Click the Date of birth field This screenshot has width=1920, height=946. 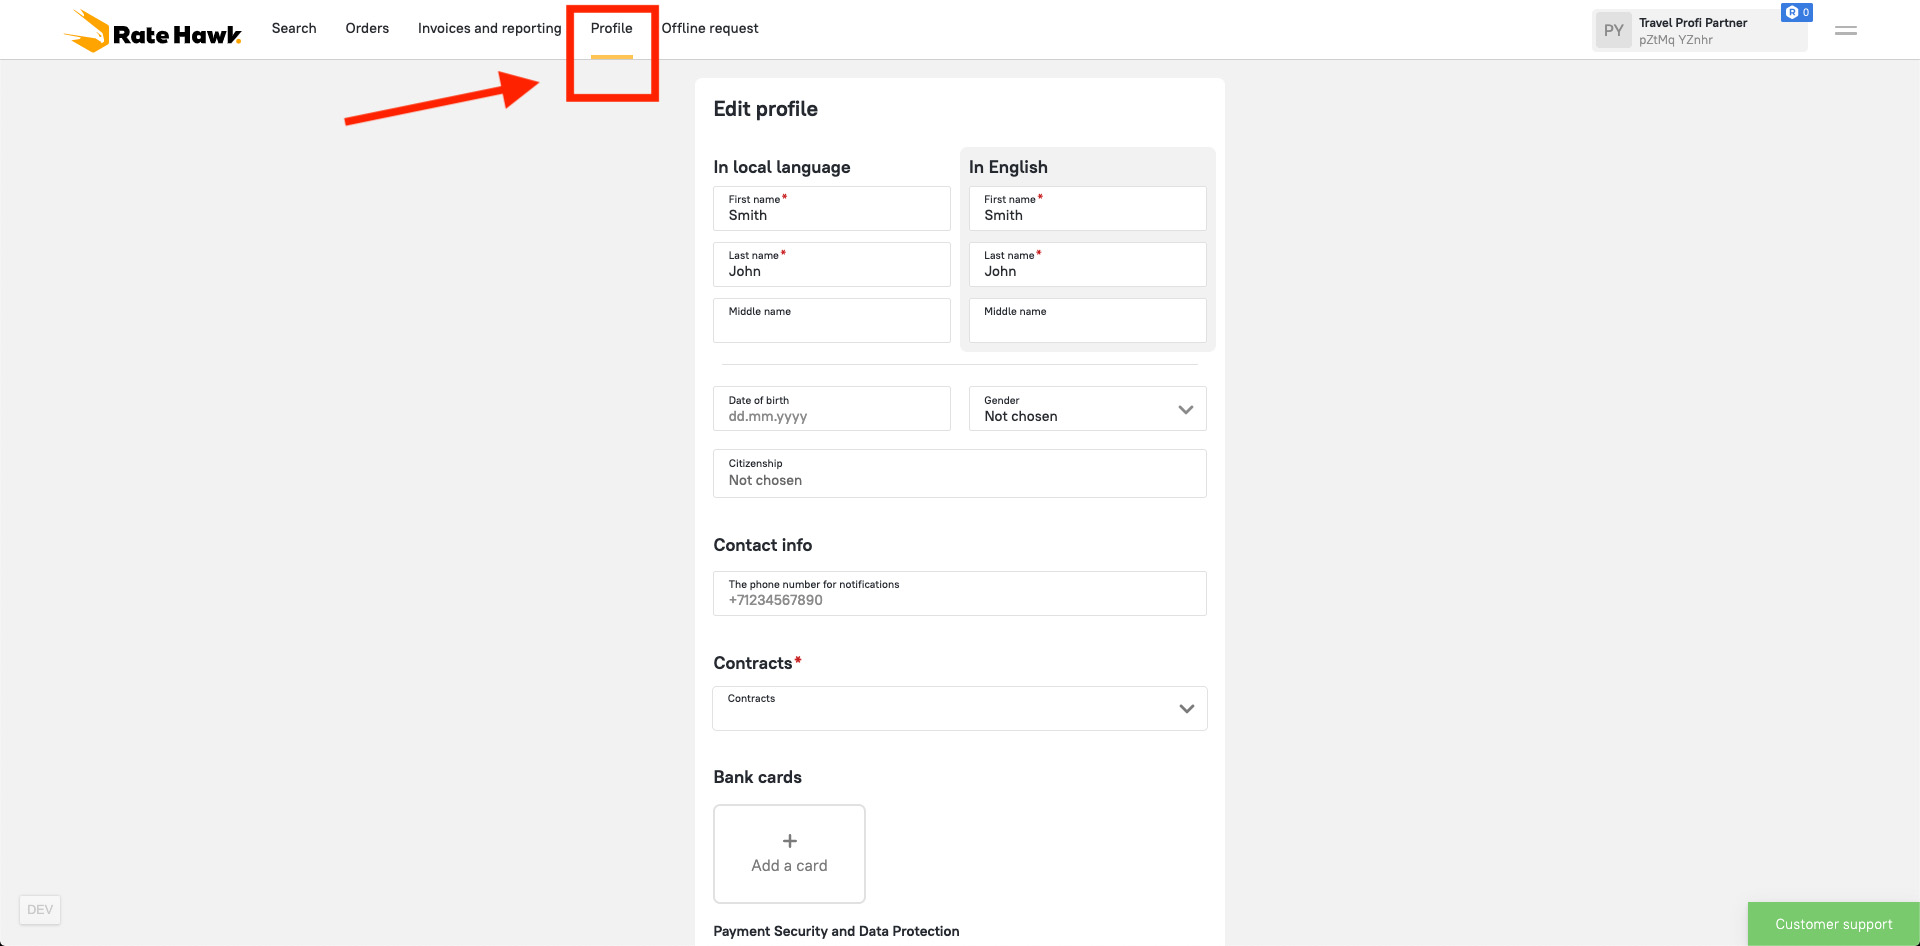[831, 409]
